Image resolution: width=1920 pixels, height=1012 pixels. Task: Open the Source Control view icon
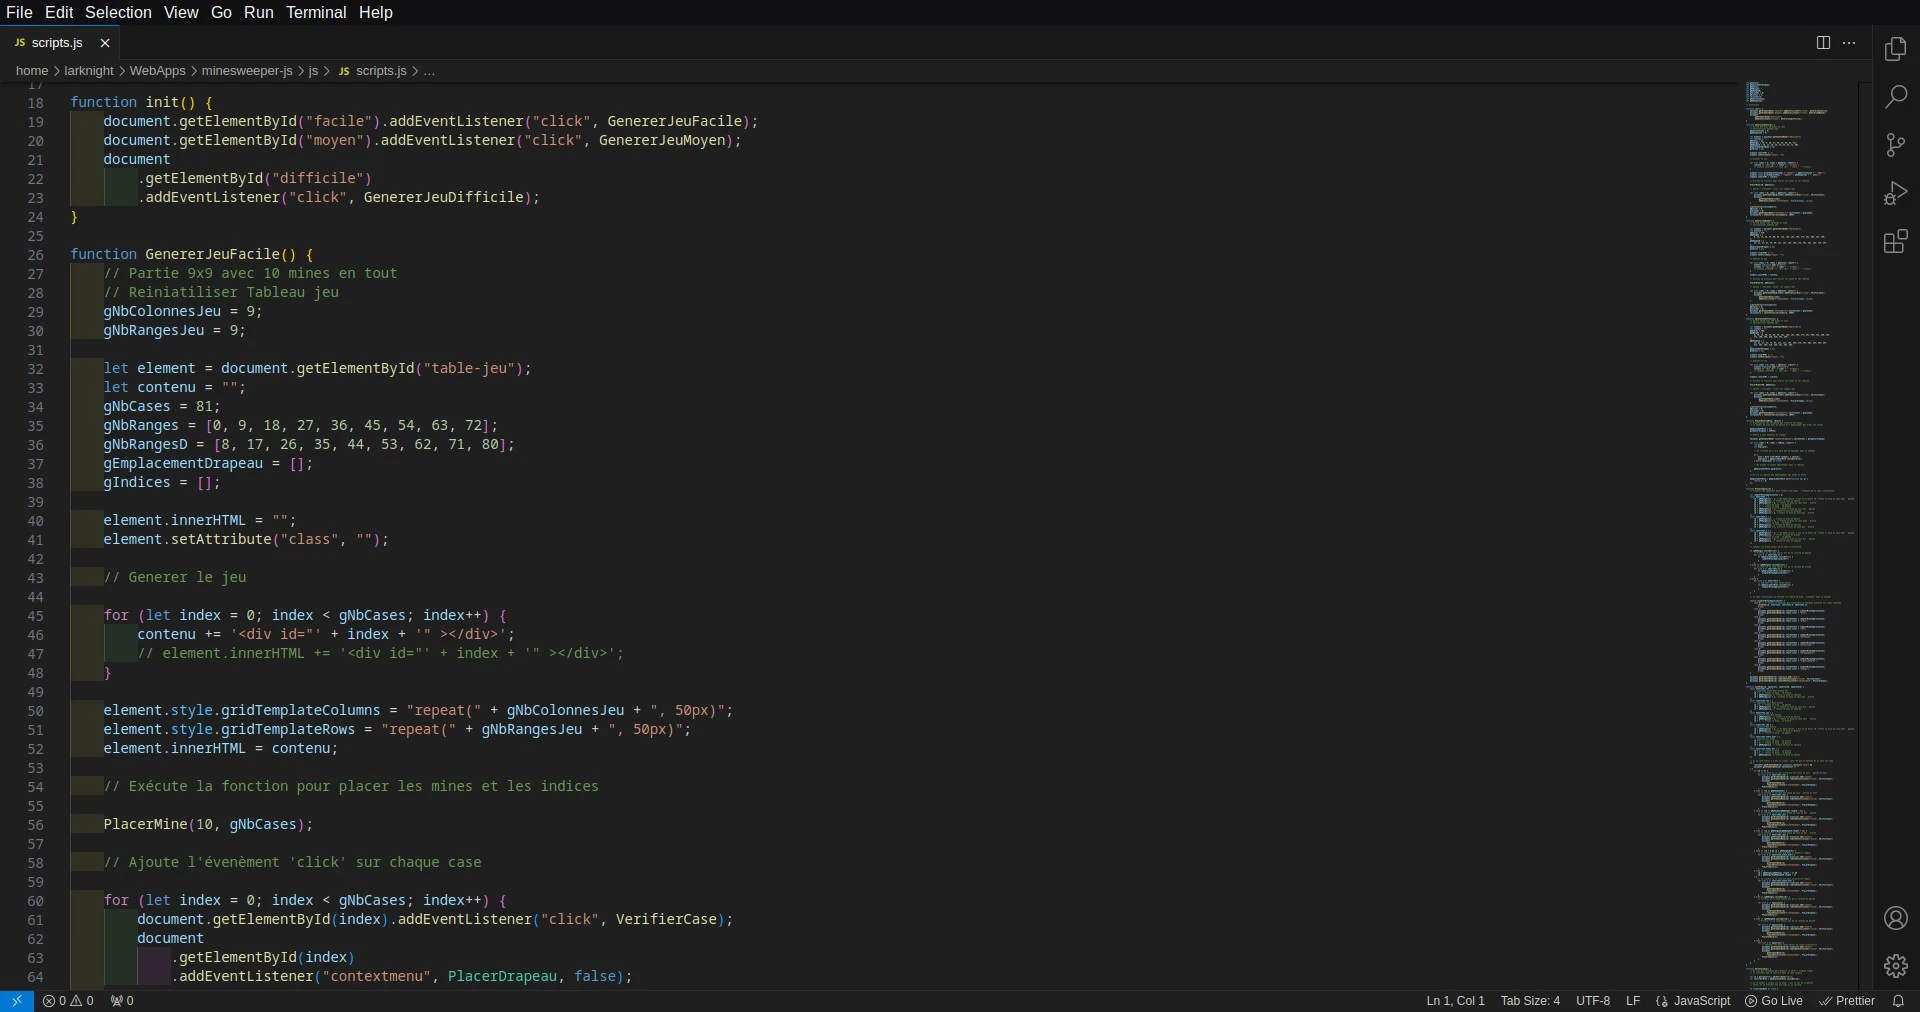coord(1895,145)
